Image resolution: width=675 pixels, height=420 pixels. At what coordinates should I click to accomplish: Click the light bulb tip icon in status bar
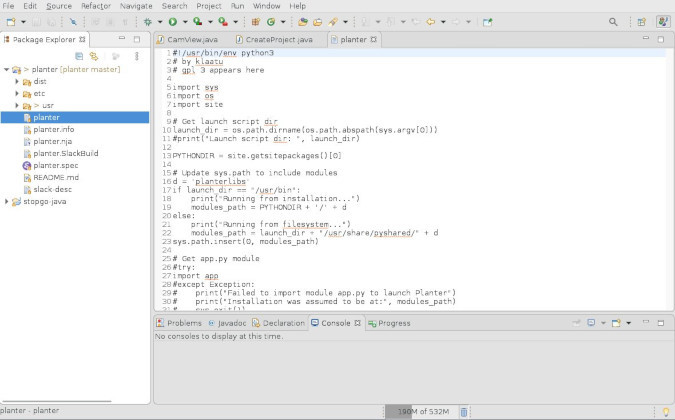(665, 411)
